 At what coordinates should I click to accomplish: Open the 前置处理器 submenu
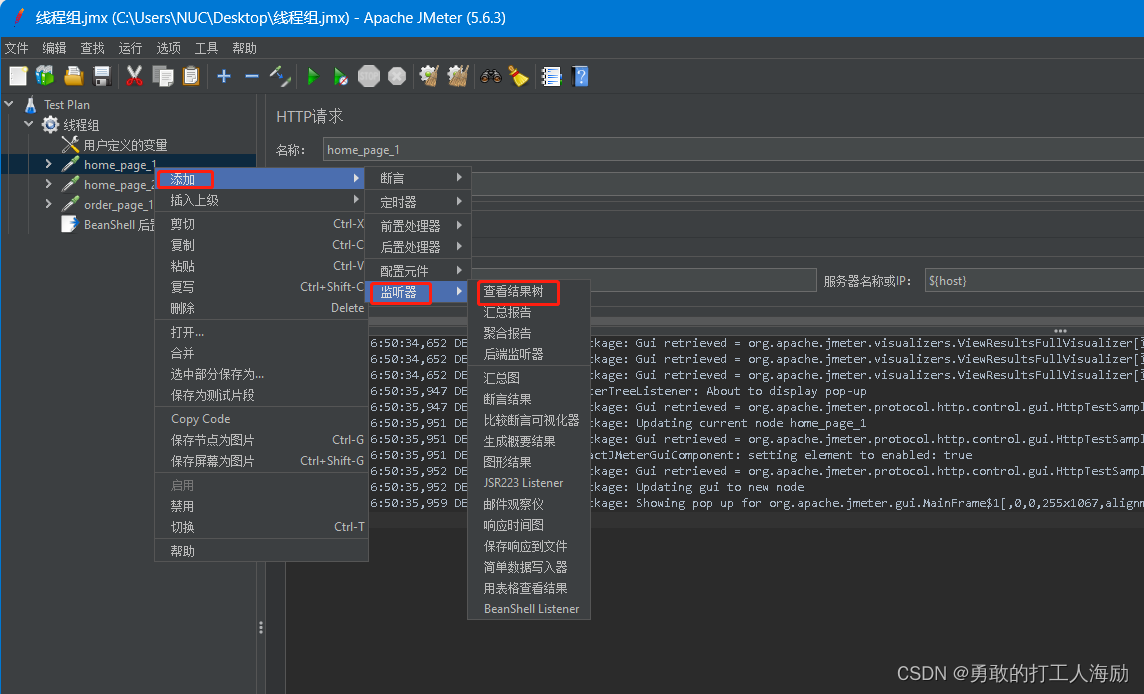coord(418,225)
